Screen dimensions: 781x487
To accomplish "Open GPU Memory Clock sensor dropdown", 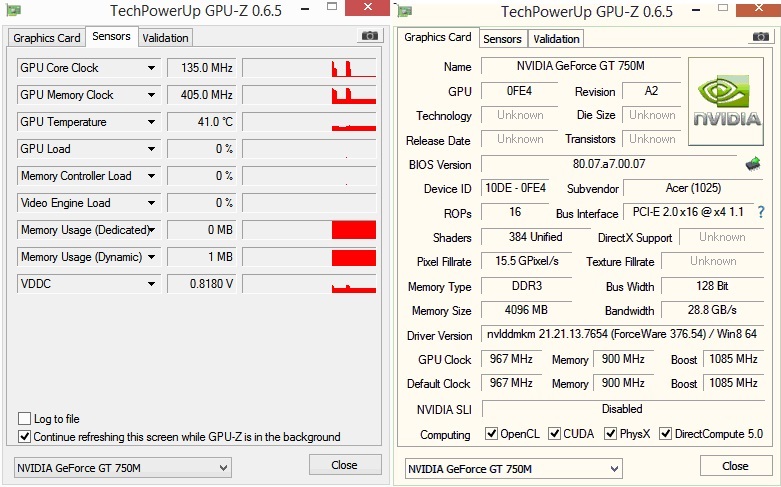I will [151, 95].
